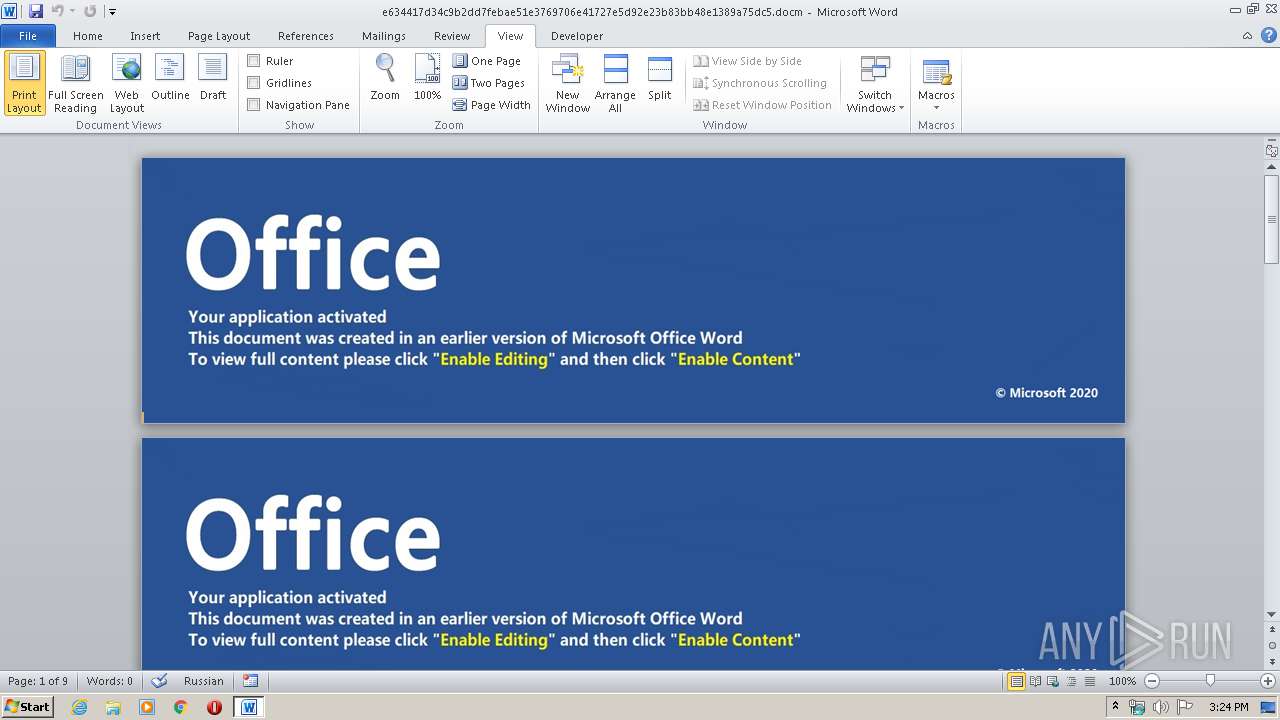Image resolution: width=1280 pixels, height=720 pixels.
Task: Open the Review tab
Action: 452,36
